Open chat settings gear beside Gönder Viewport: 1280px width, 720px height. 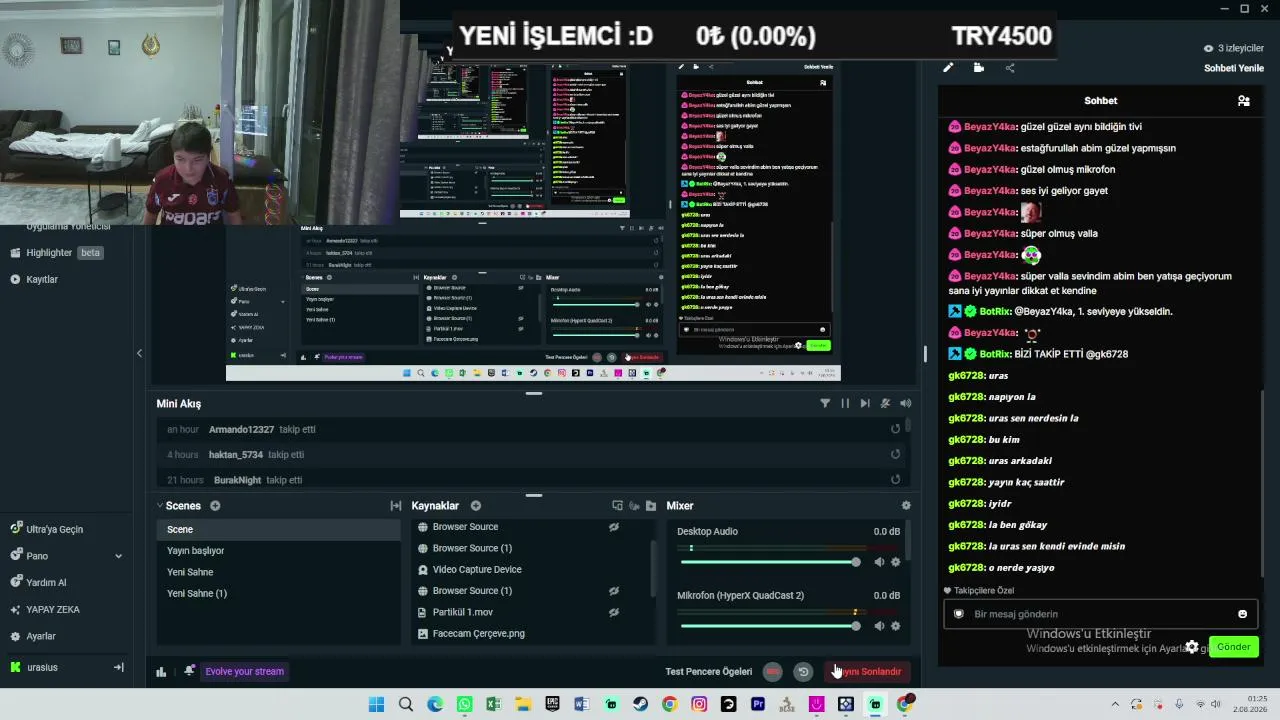click(1192, 647)
